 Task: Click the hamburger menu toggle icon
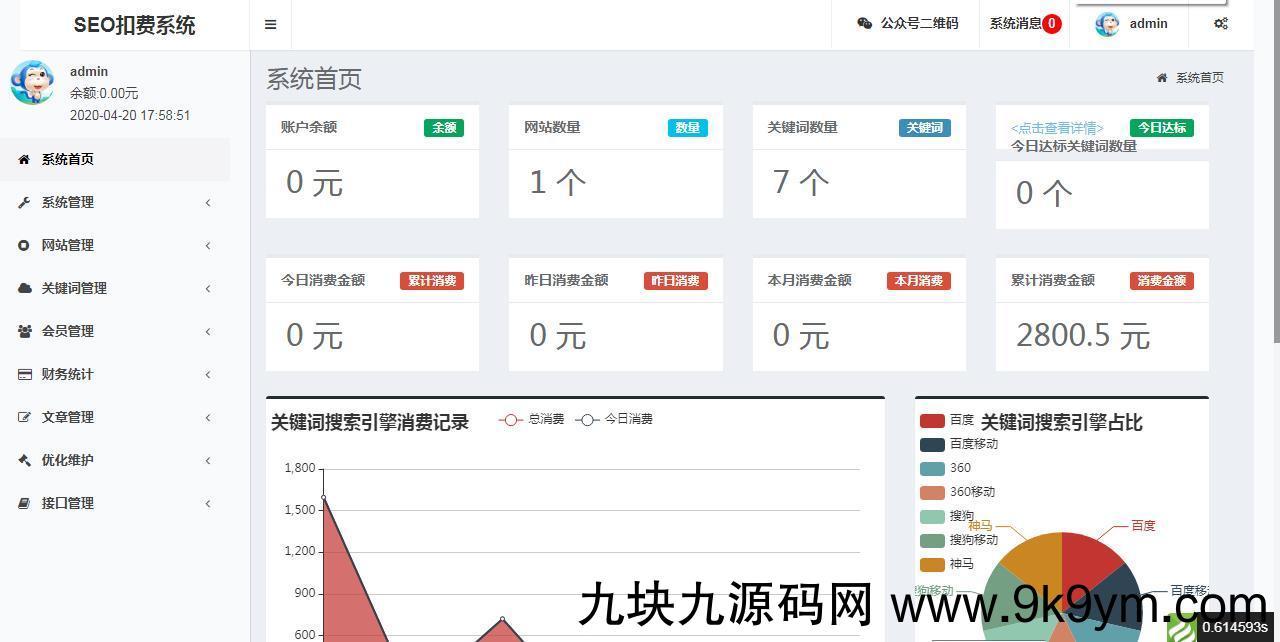coord(270,25)
